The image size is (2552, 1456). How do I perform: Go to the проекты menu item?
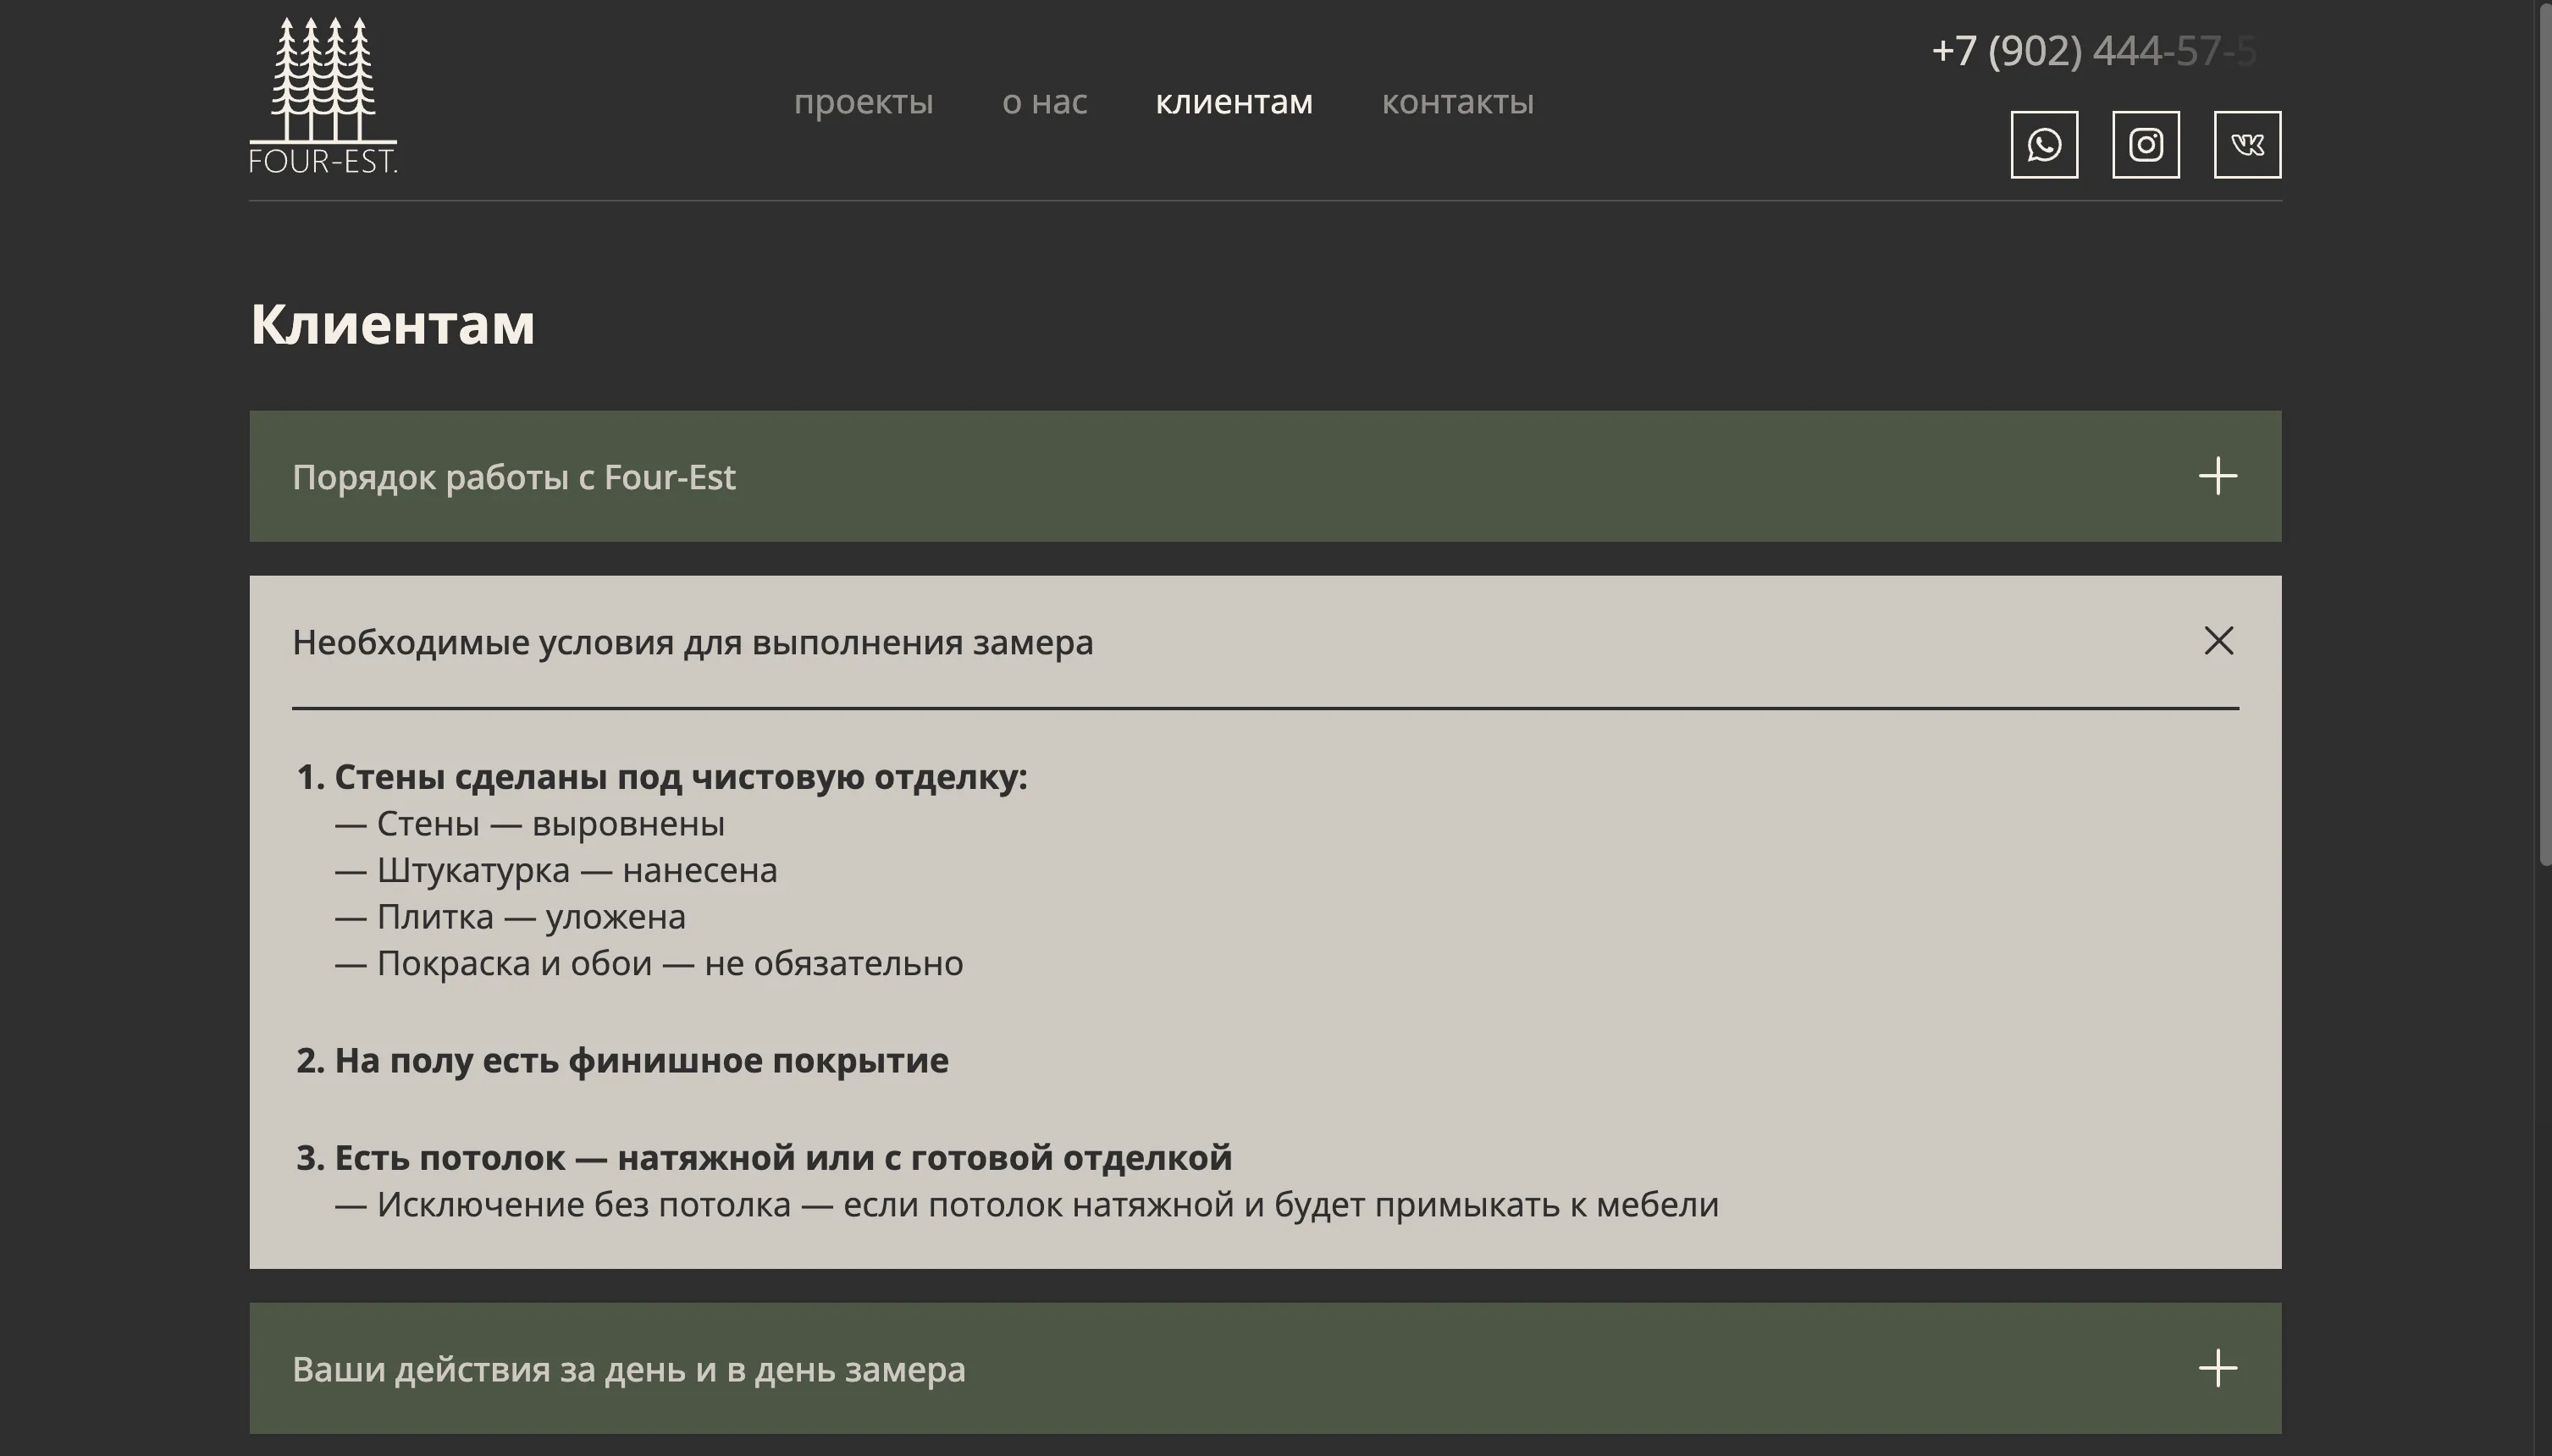pos(863,102)
